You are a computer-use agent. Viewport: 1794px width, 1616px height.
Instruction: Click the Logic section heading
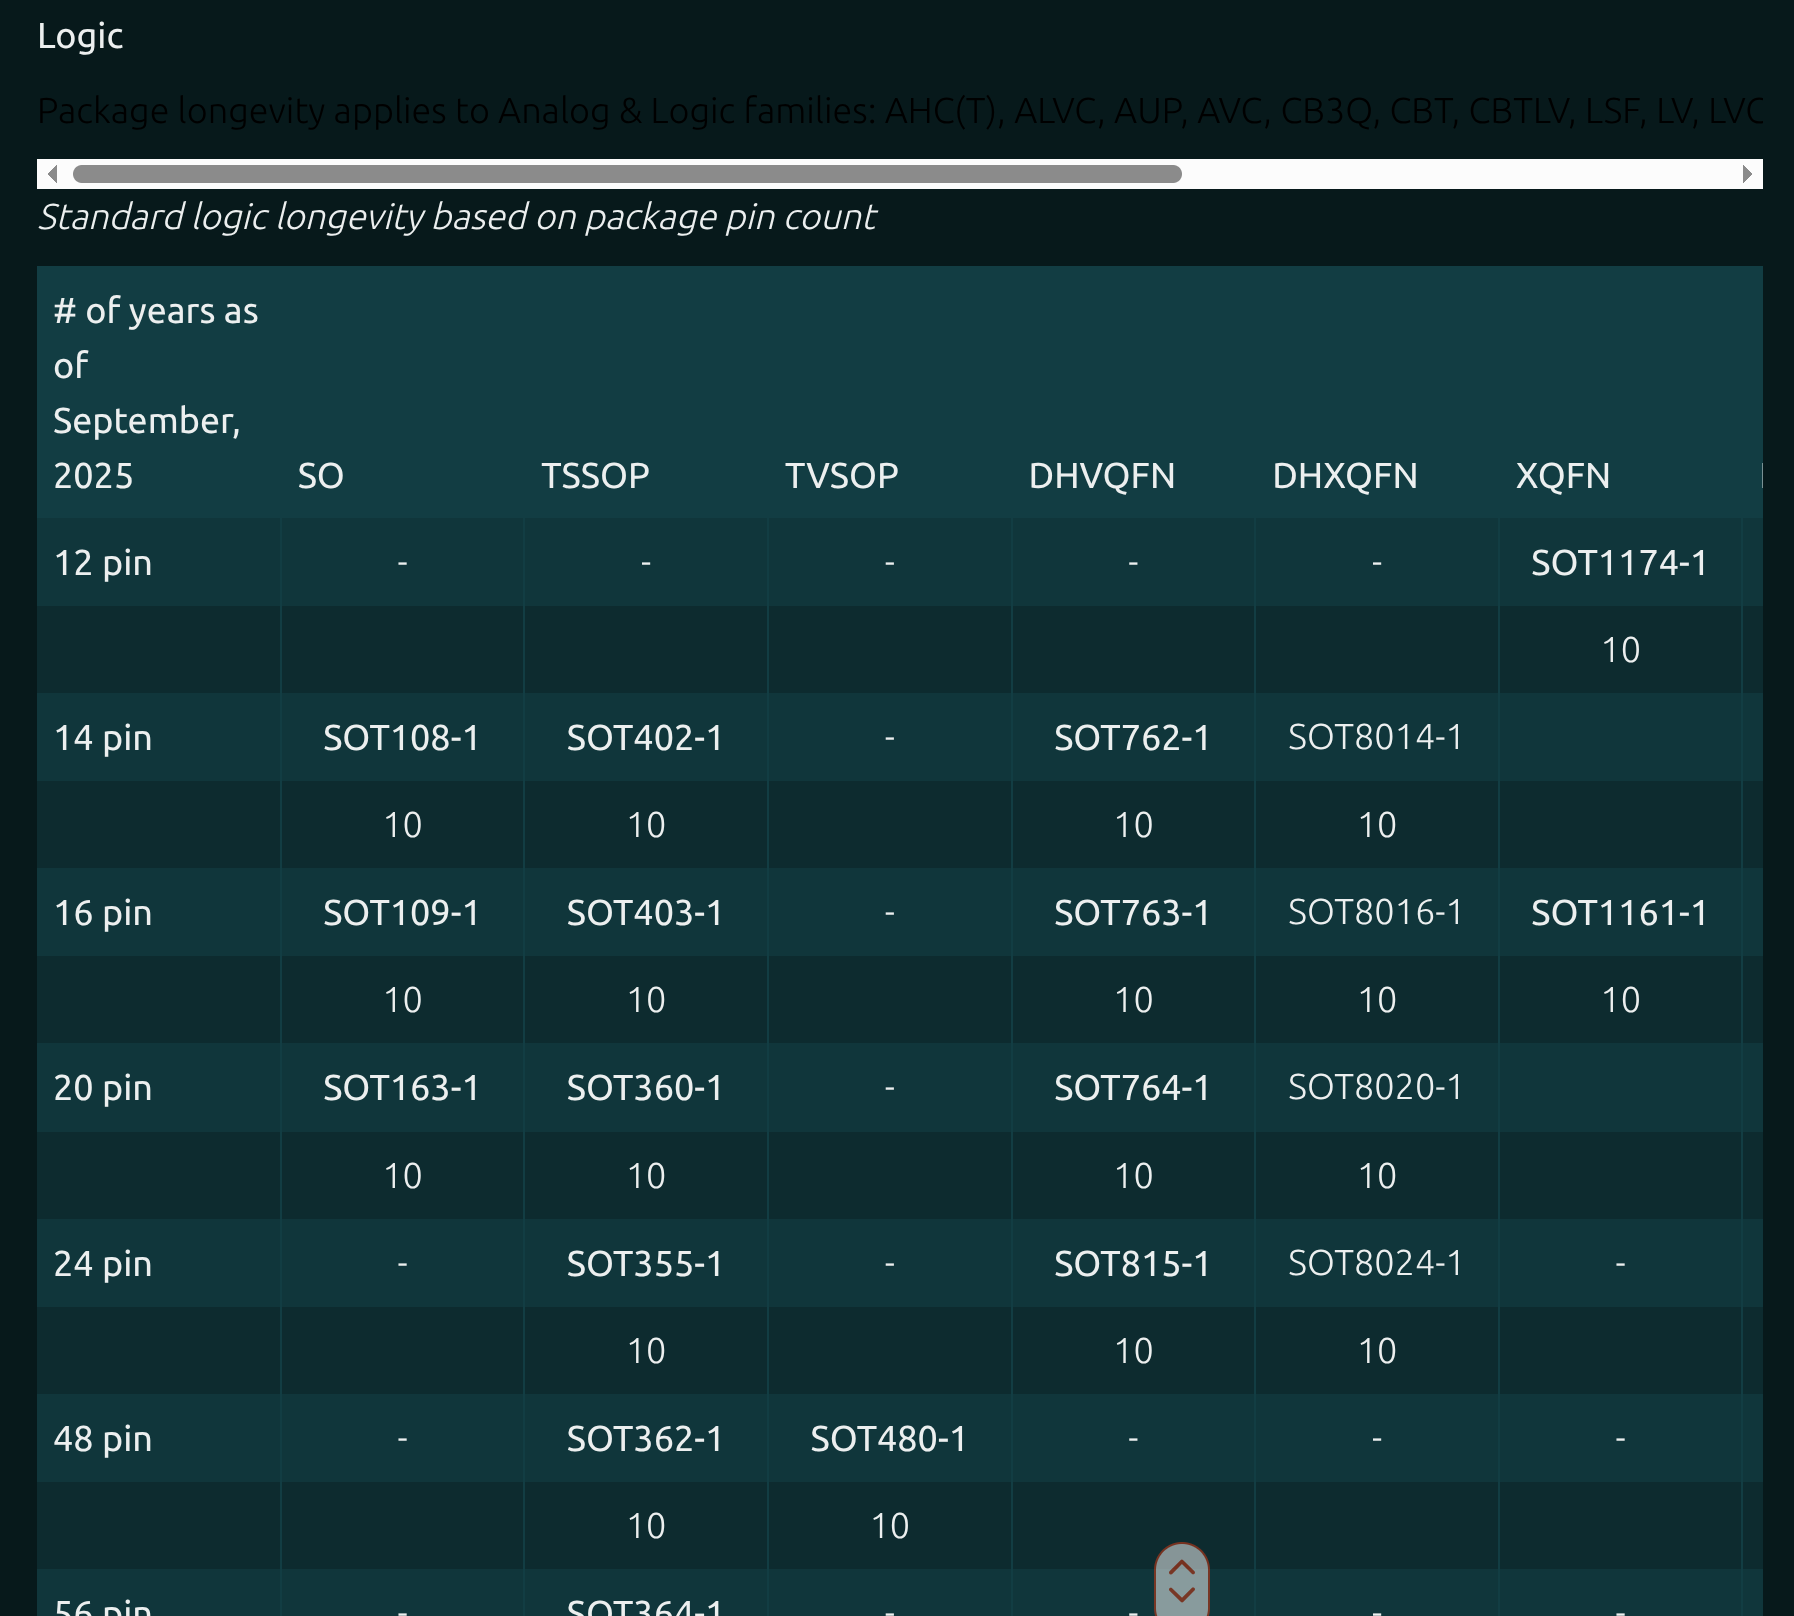(80, 36)
